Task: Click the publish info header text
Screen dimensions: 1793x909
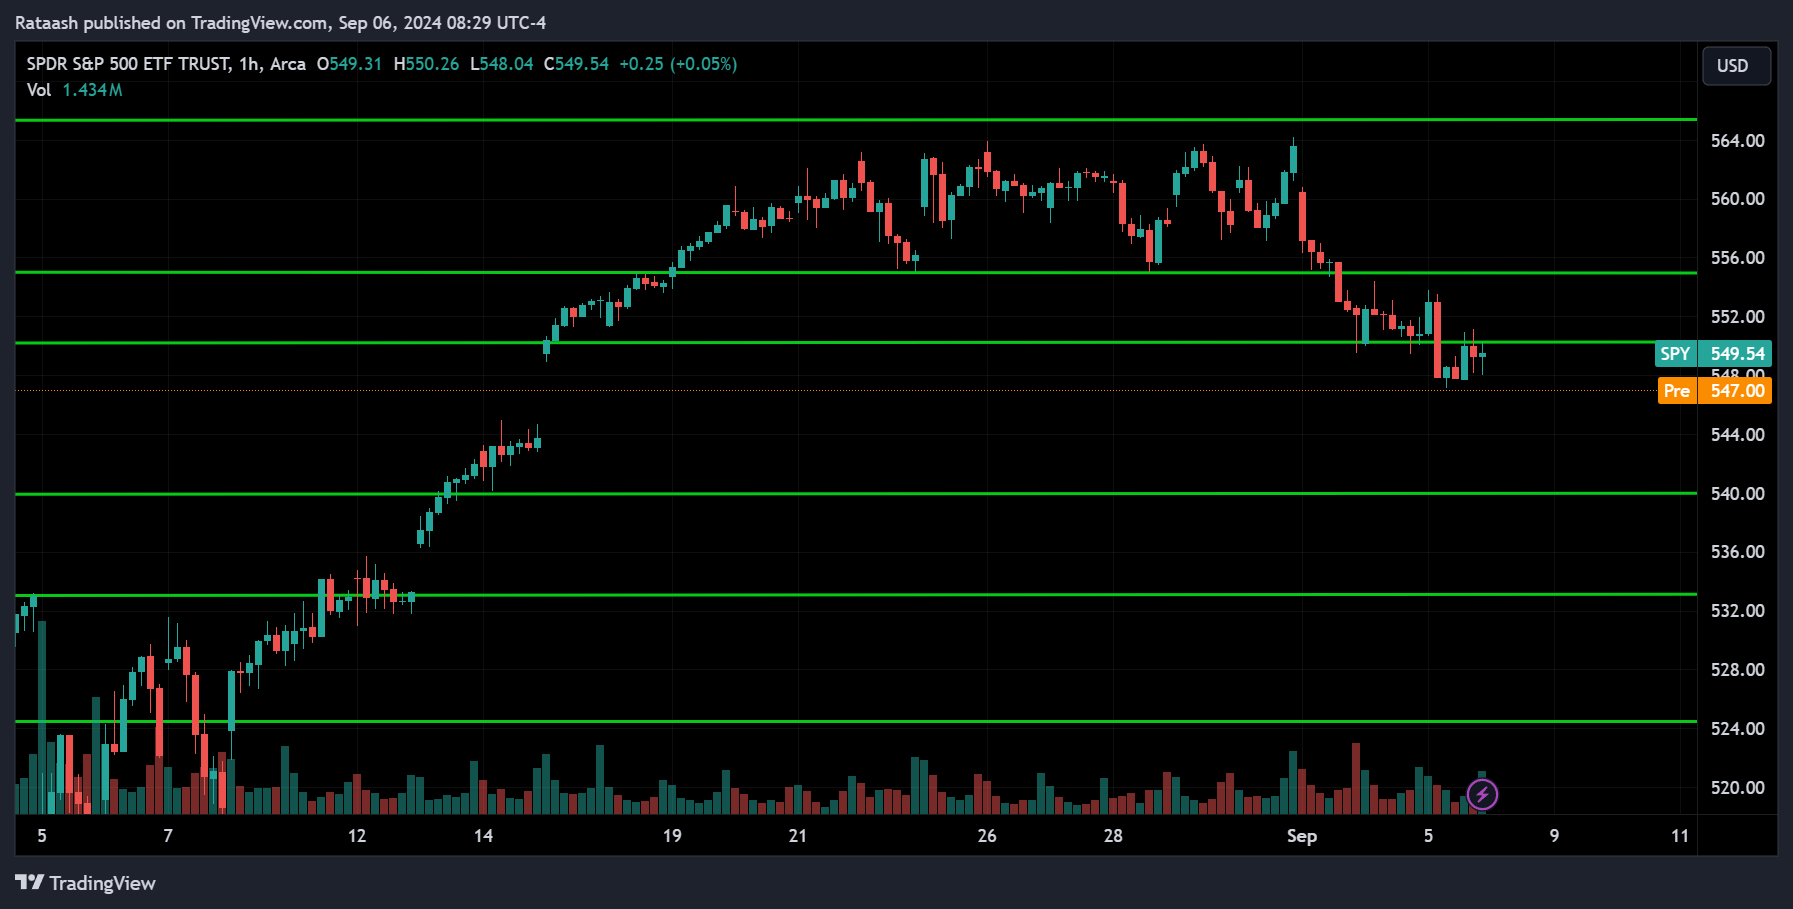Action: (x=281, y=22)
